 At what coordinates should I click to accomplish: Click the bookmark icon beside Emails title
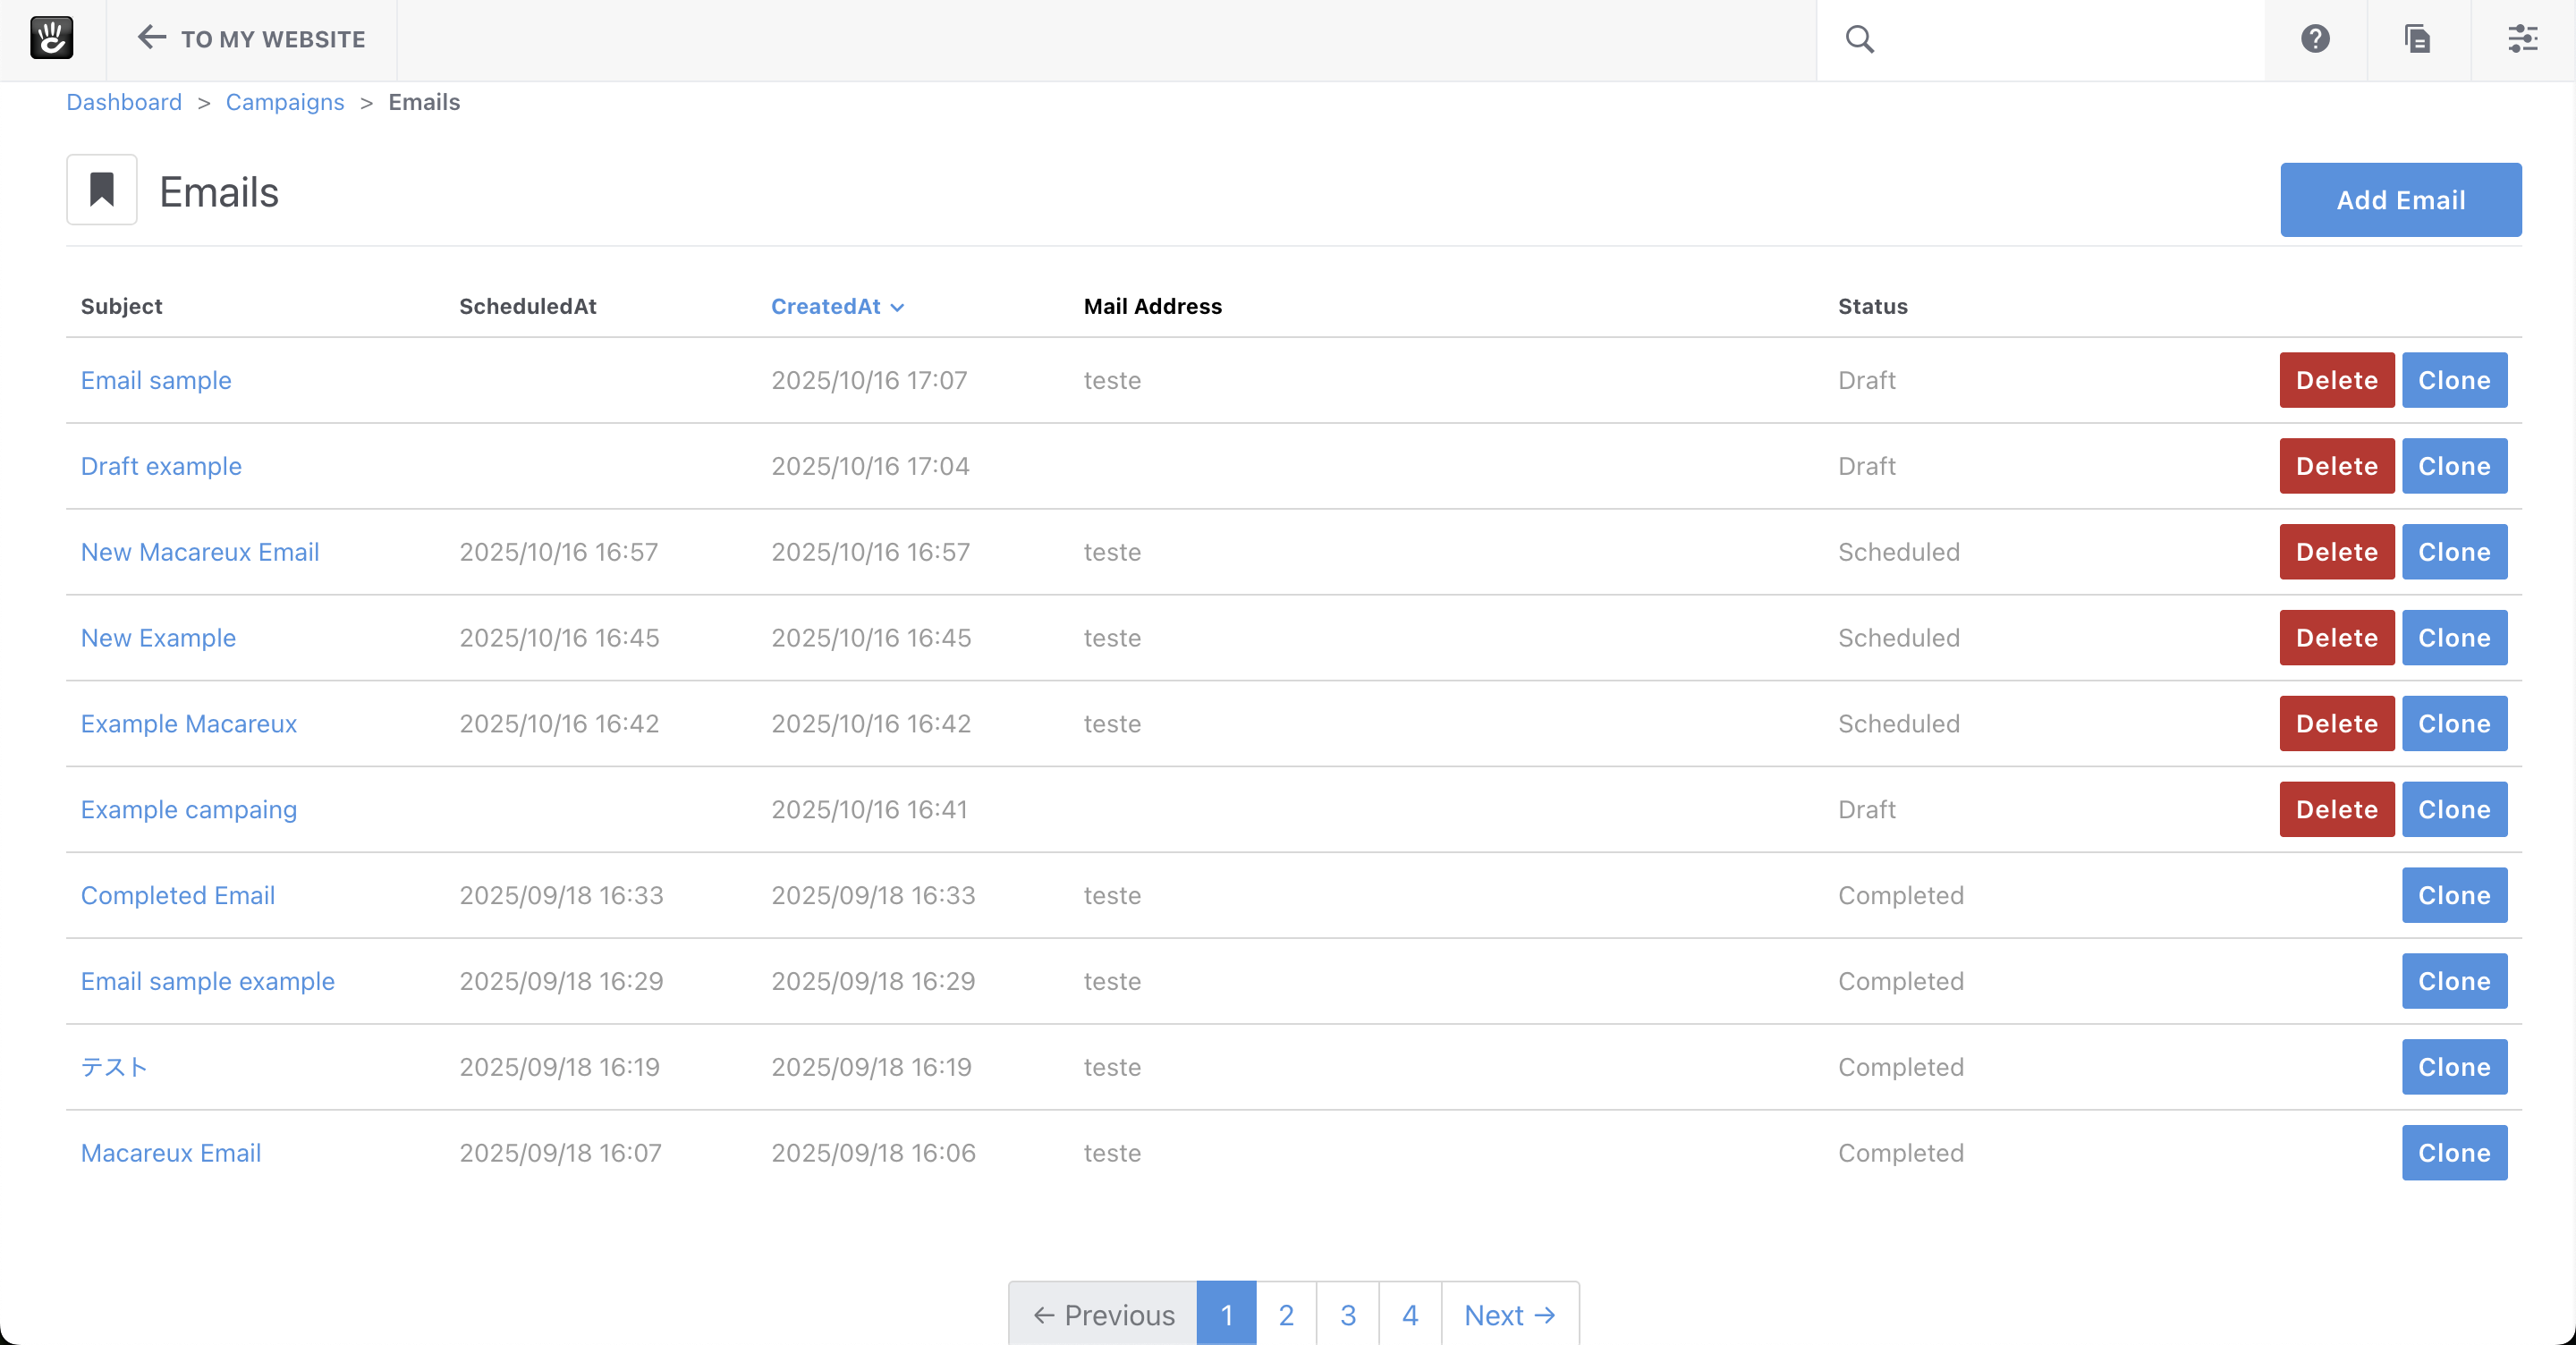pos(102,190)
